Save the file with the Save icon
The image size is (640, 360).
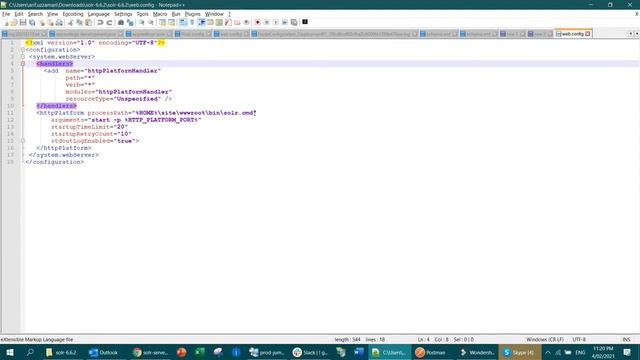click(23, 22)
